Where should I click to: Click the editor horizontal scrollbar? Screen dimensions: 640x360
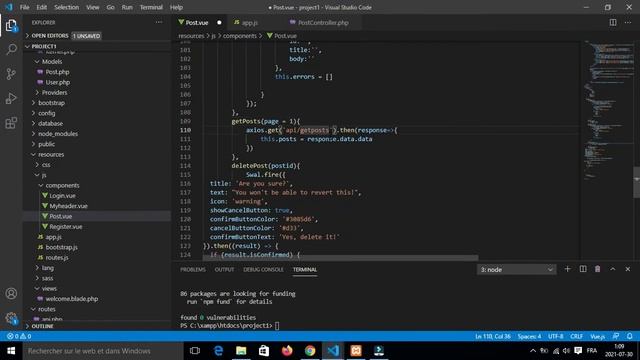coord(340,258)
